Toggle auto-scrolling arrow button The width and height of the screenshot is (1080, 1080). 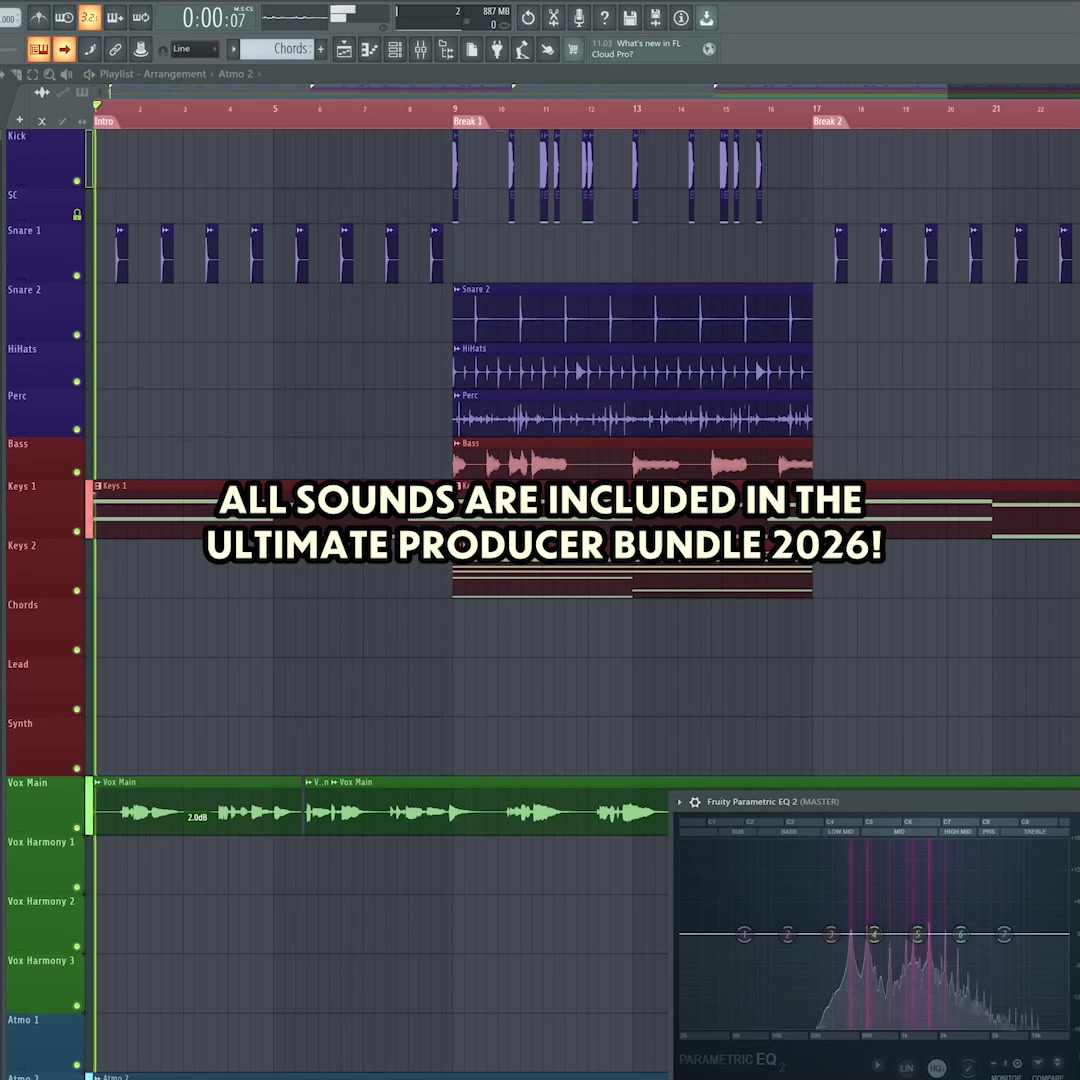[x=64, y=49]
